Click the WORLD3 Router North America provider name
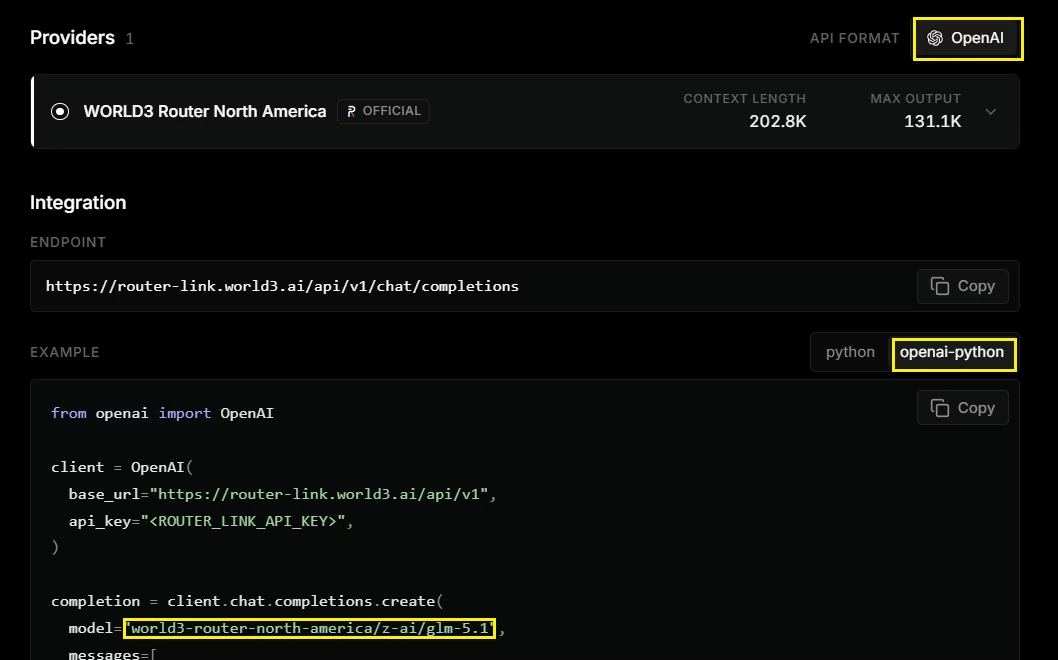1058x660 pixels. coord(205,111)
